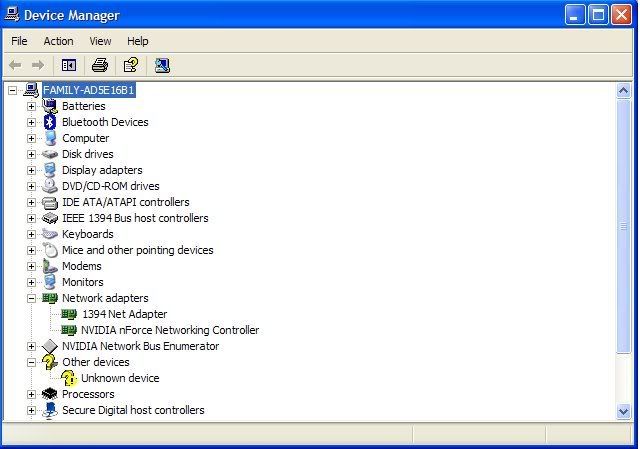Select the Mice and other pointing devices label
Image resolution: width=640 pixels, height=449 pixels.
[138, 250]
